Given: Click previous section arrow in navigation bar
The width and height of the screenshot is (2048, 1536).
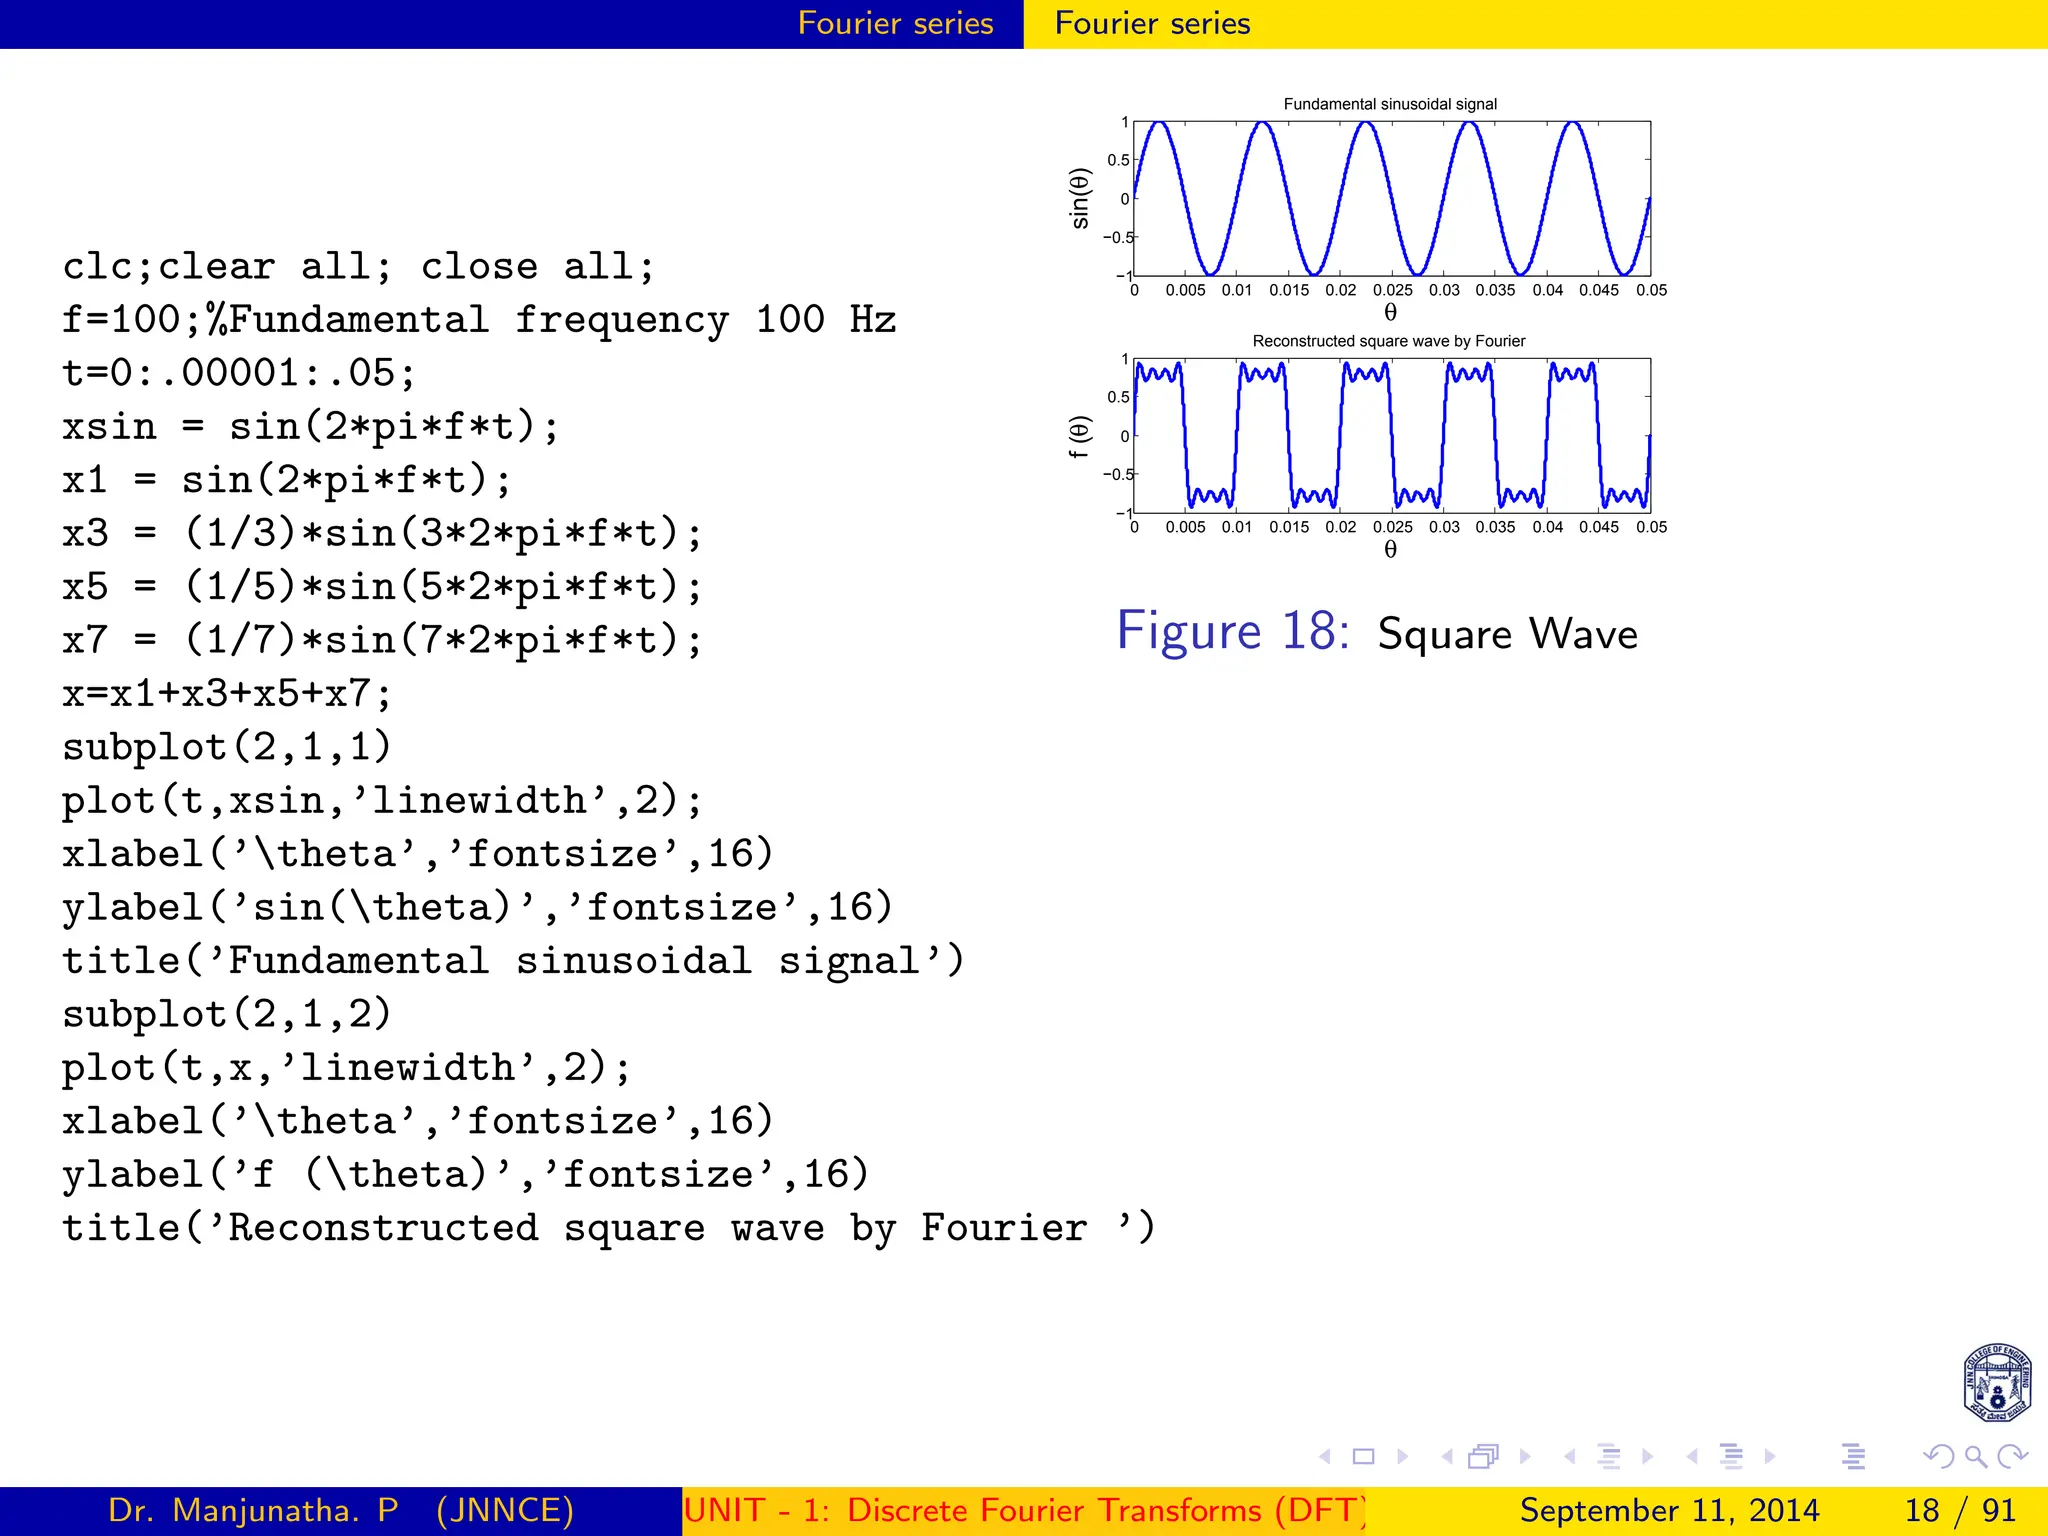Looking at the screenshot, I should click(x=1692, y=1457).
